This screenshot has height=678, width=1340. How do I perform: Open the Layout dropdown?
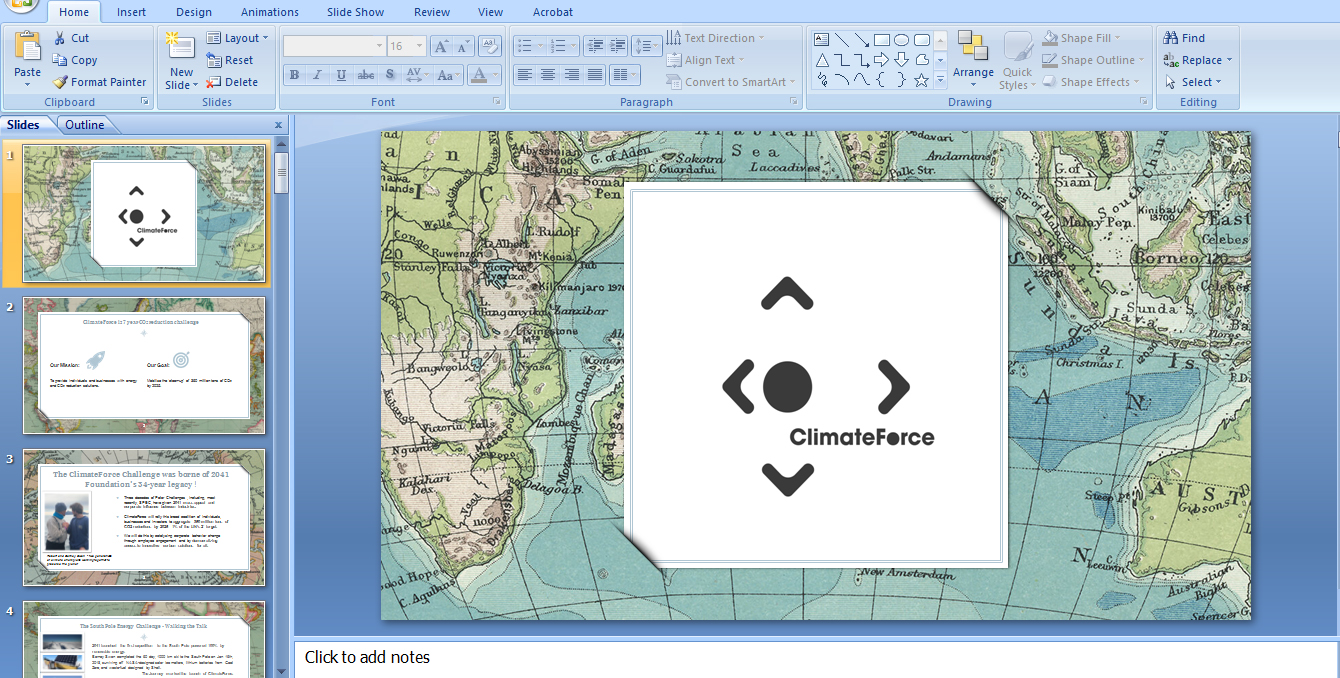point(238,38)
